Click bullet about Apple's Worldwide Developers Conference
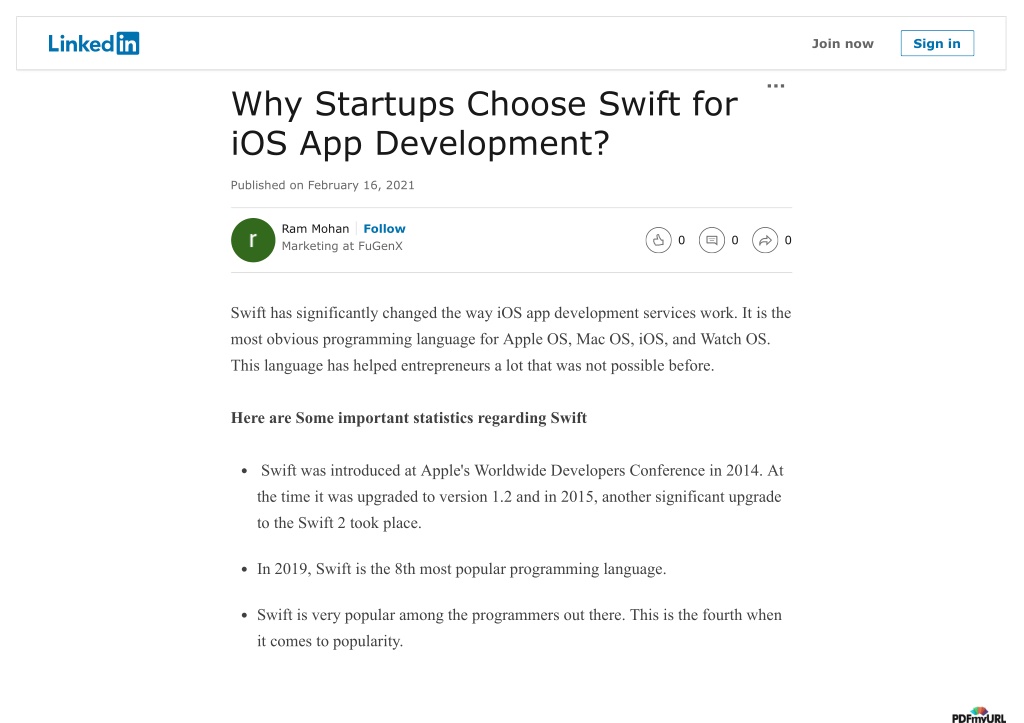This screenshot has width=1024, height=723. pos(520,496)
